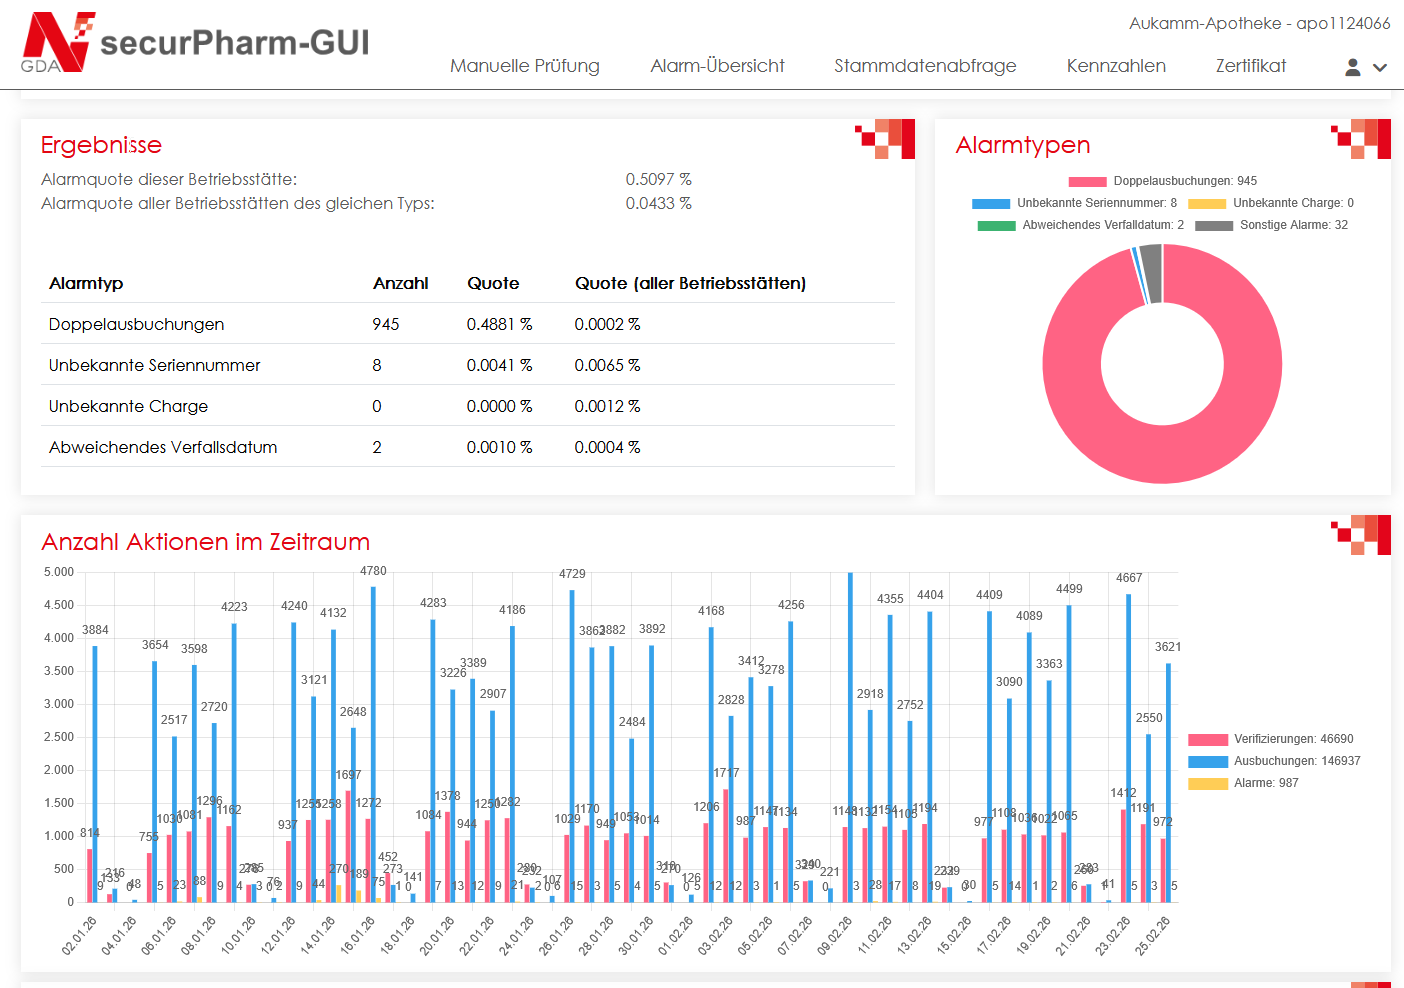
Task: Toggle Abweichendes Verfalldatum legend swatch
Action: [996, 225]
